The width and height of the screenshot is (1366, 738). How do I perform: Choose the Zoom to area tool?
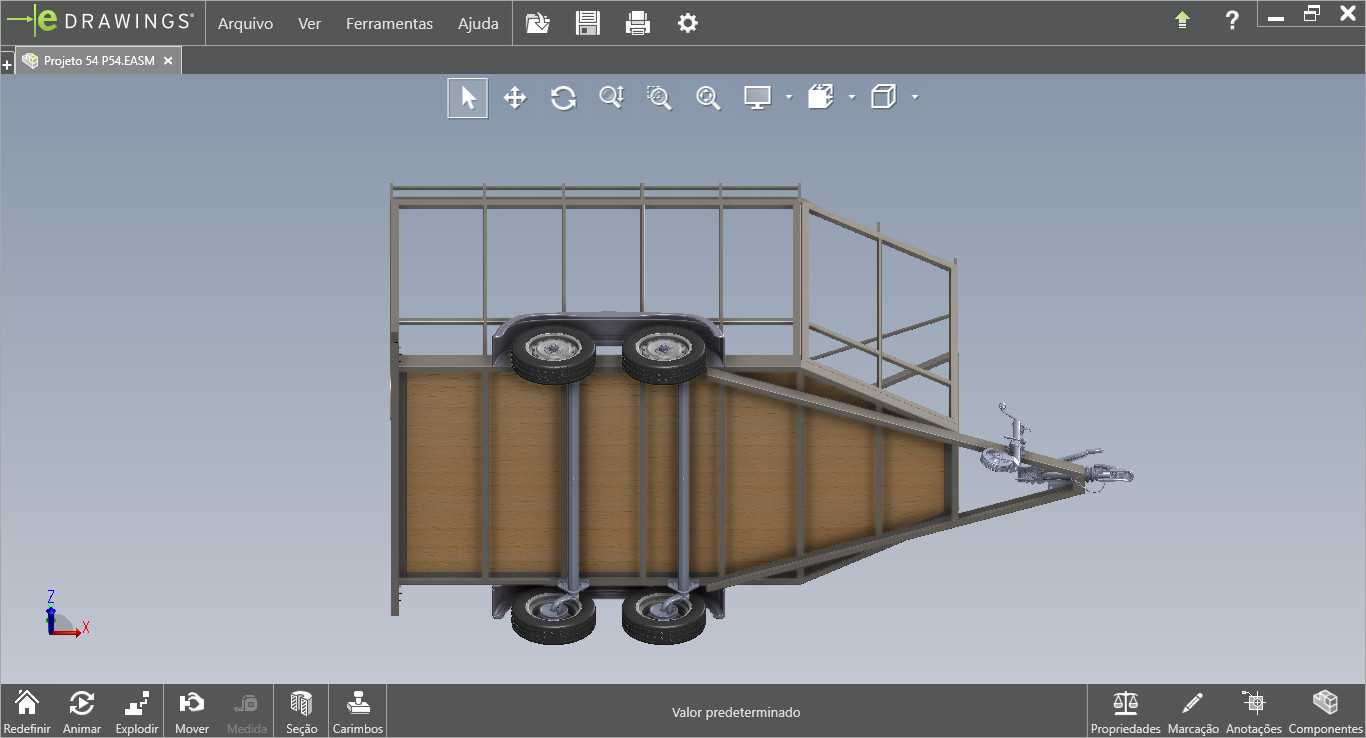(x=659, y=98)
